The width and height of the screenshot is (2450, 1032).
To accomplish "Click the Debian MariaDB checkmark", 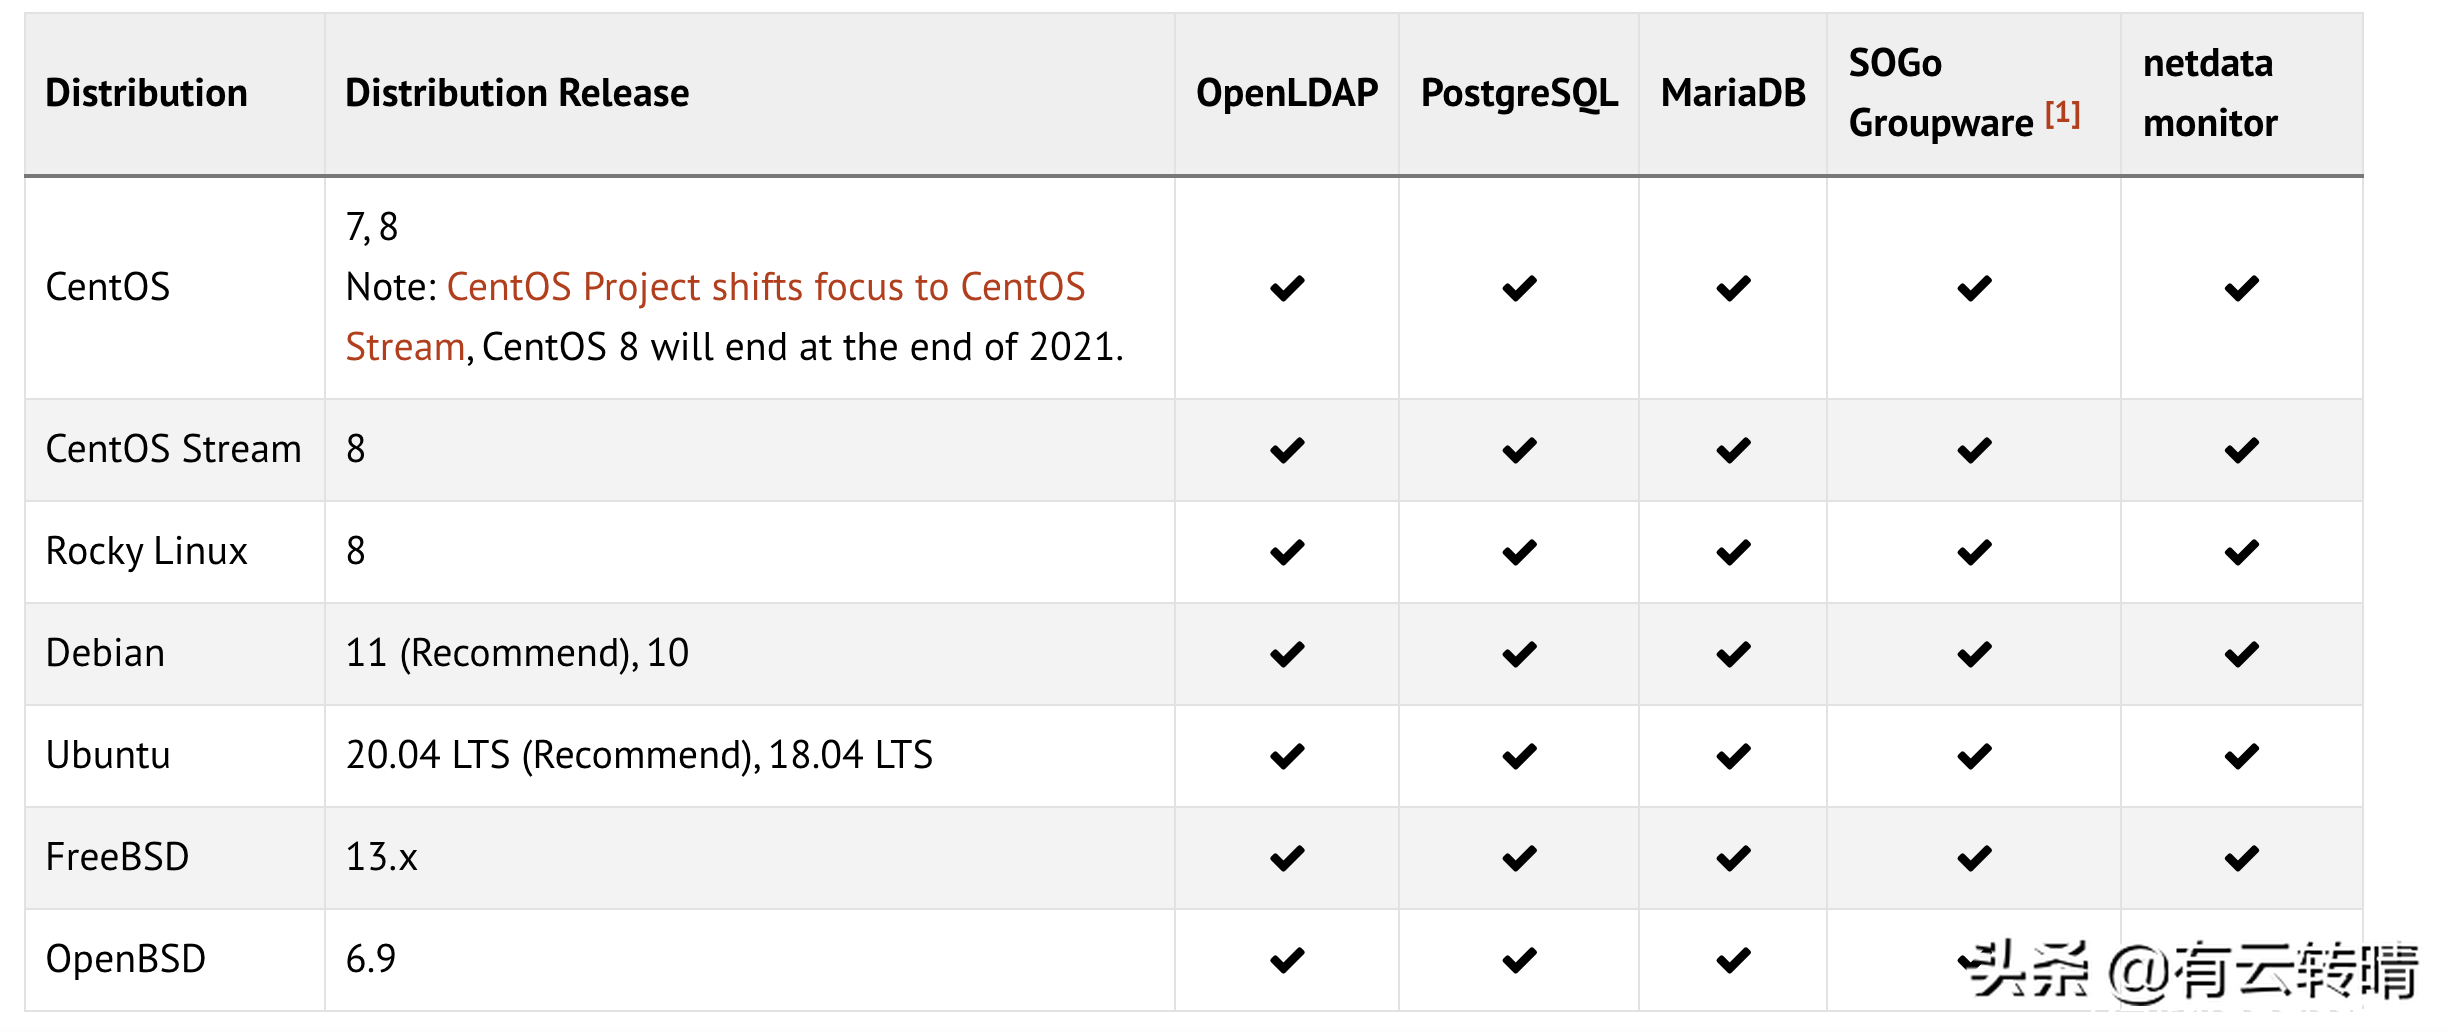I will (1732, 655).
